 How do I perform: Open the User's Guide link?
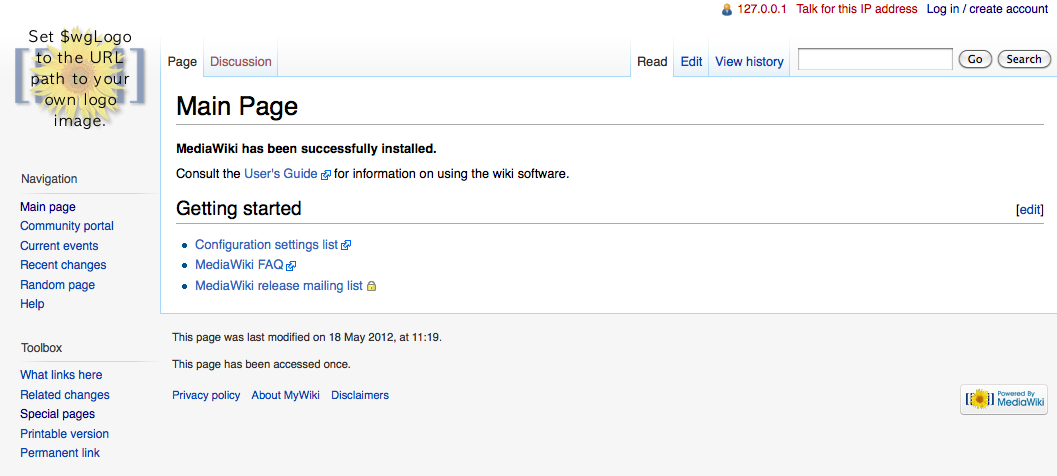280,174
